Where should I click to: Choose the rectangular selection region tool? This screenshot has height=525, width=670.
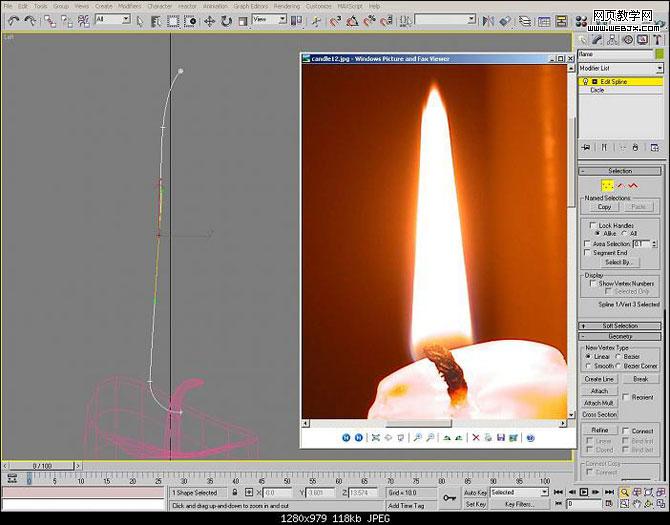tap(173, 21)
